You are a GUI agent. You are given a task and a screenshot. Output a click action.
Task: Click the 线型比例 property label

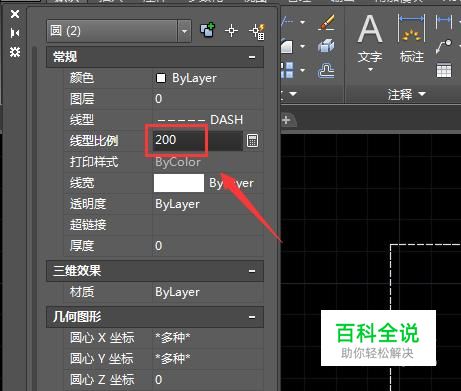pyautogui.click(x=94, y=141)
